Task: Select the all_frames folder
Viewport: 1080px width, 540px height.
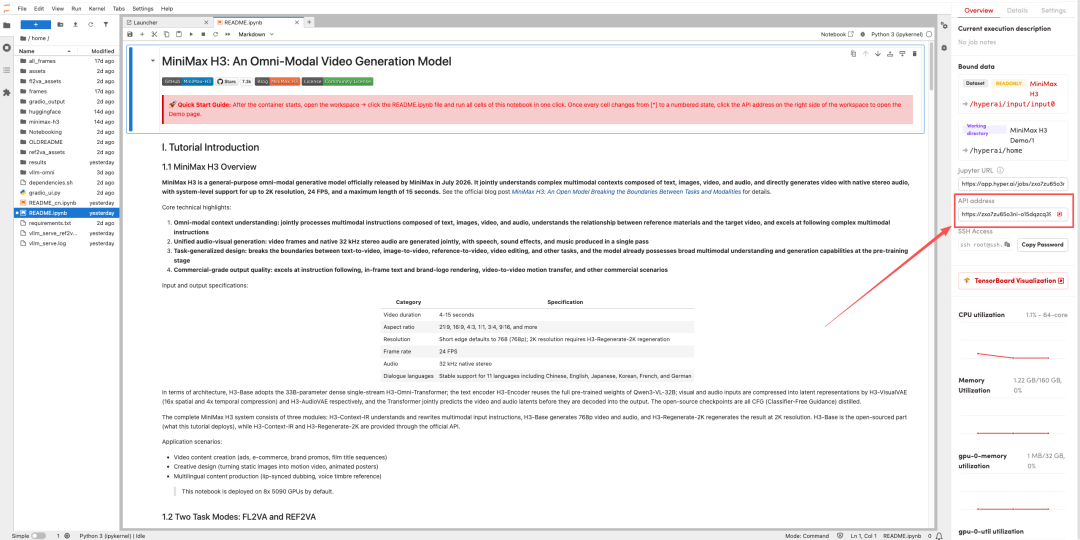Action: point(67,61)
